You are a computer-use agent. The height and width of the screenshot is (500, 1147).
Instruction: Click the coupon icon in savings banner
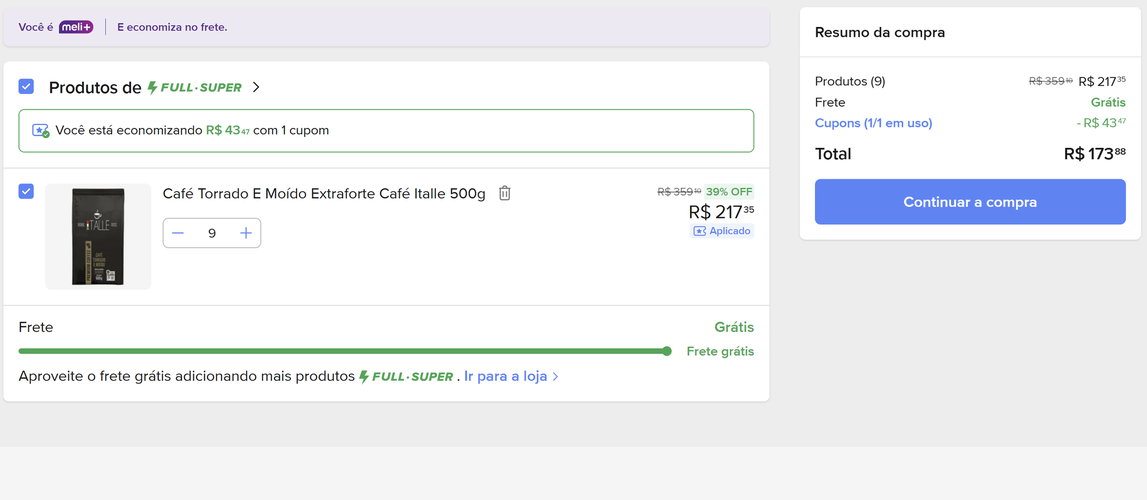click(40, 131)
